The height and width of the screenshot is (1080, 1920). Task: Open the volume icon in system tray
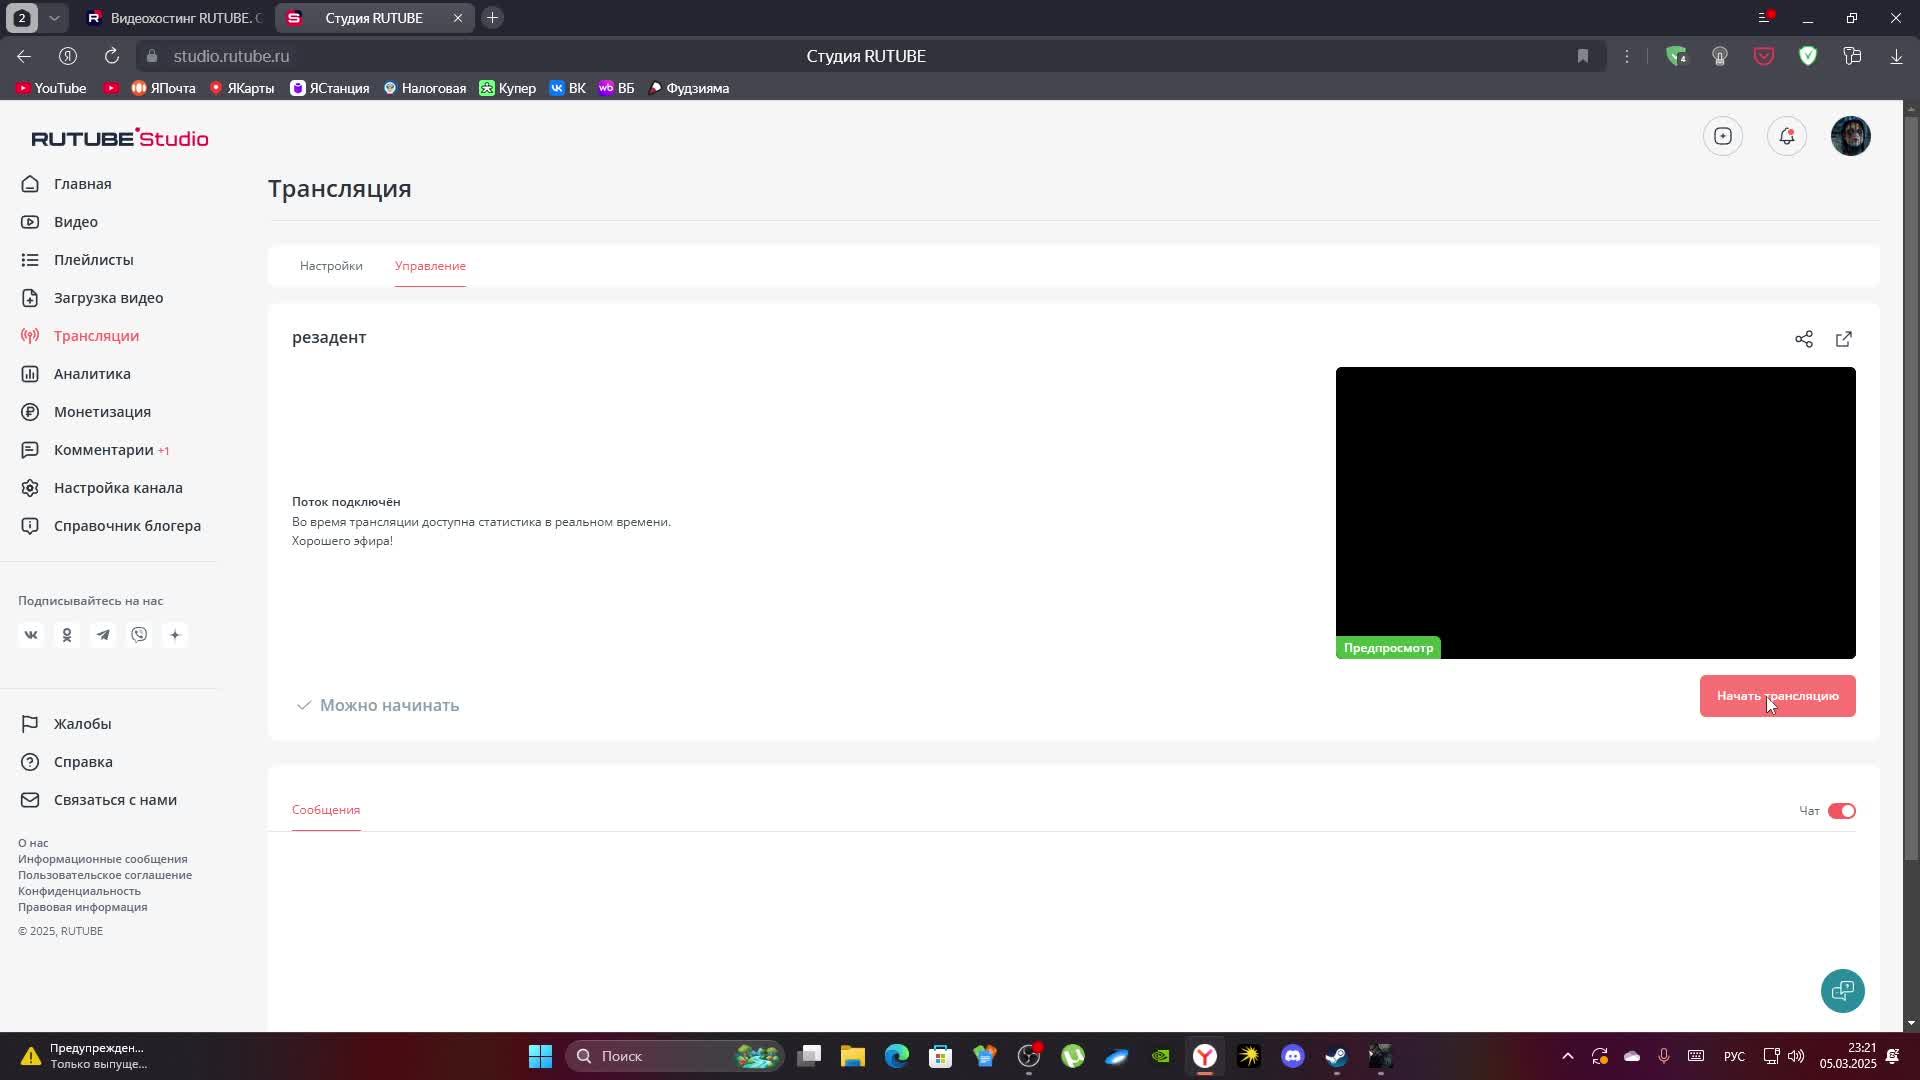tap(1796, 1056)
